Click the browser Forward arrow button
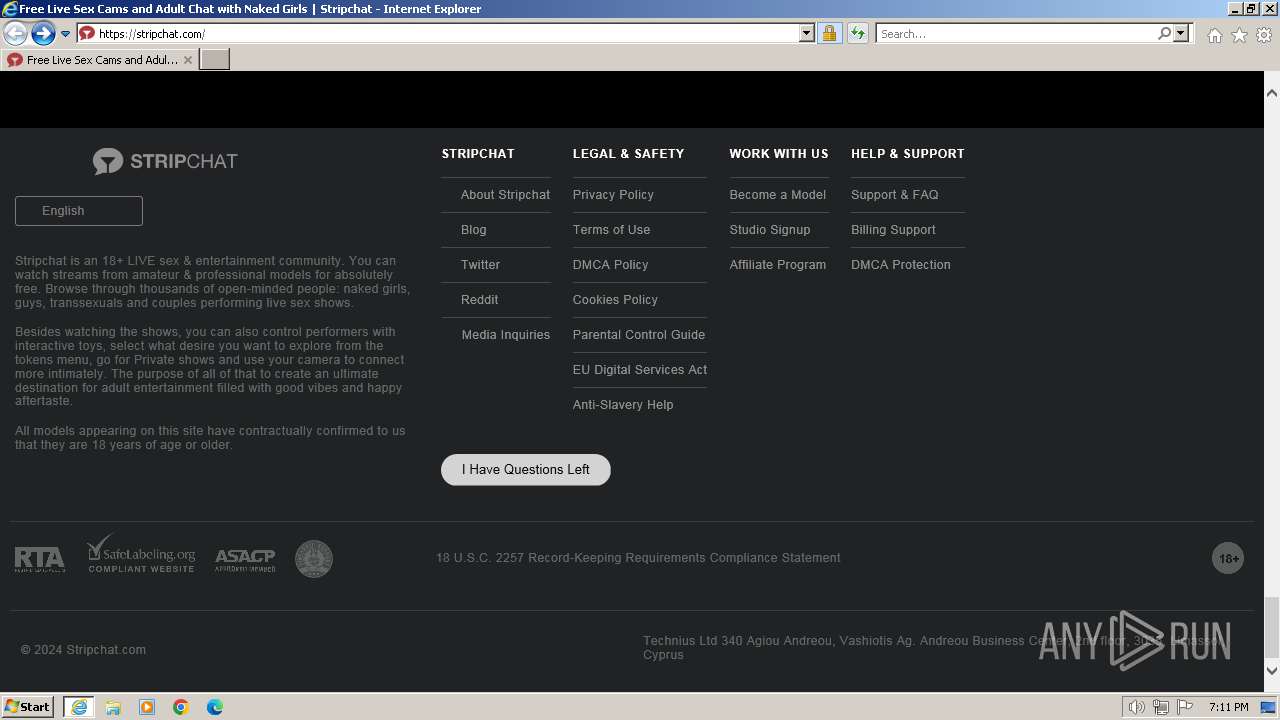 point(43,34)
